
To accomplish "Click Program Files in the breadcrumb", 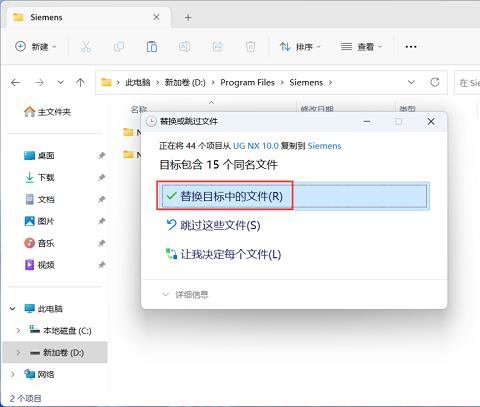I will coord(247,82).
